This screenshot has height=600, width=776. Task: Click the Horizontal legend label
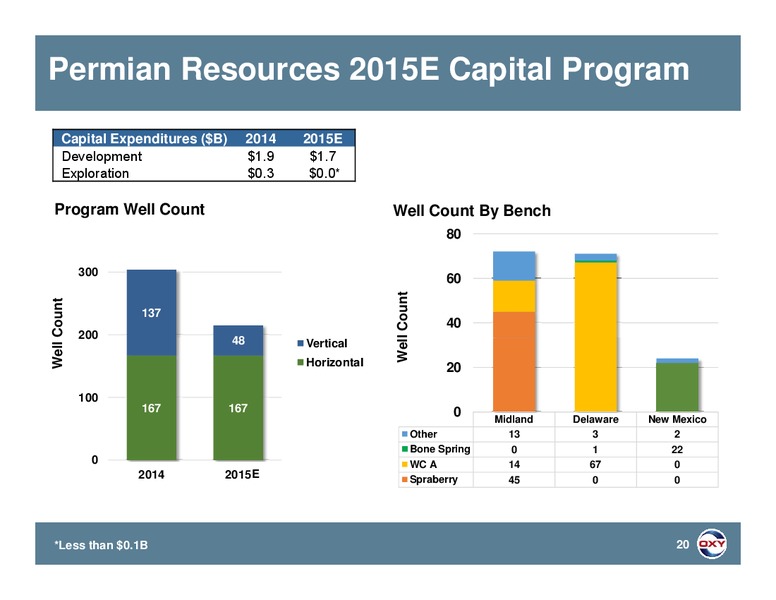[x=335, y=362]
